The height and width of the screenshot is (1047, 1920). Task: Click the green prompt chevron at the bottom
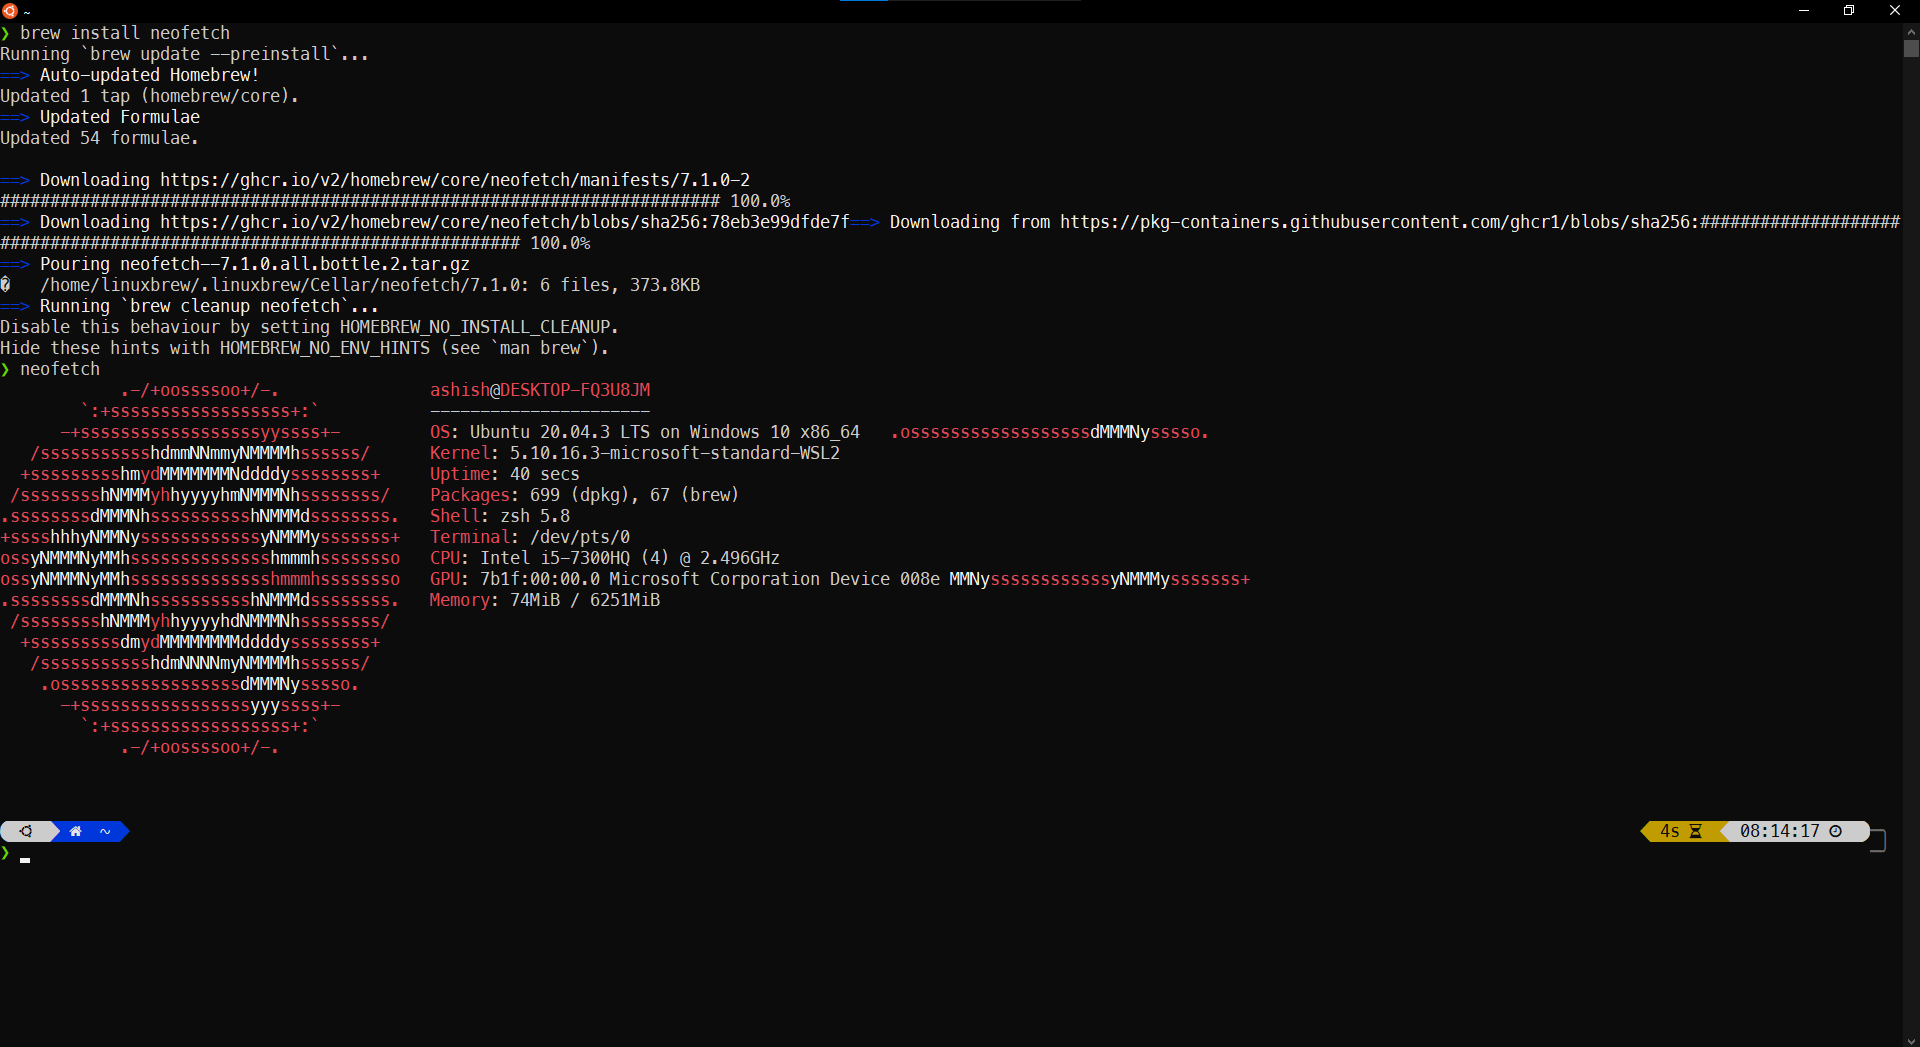(x=6, y=854)
